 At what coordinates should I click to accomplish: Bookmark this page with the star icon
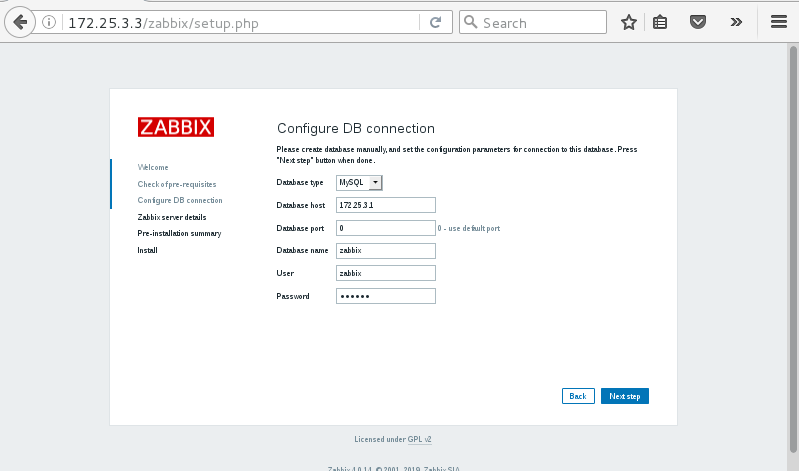coord(629,22)
